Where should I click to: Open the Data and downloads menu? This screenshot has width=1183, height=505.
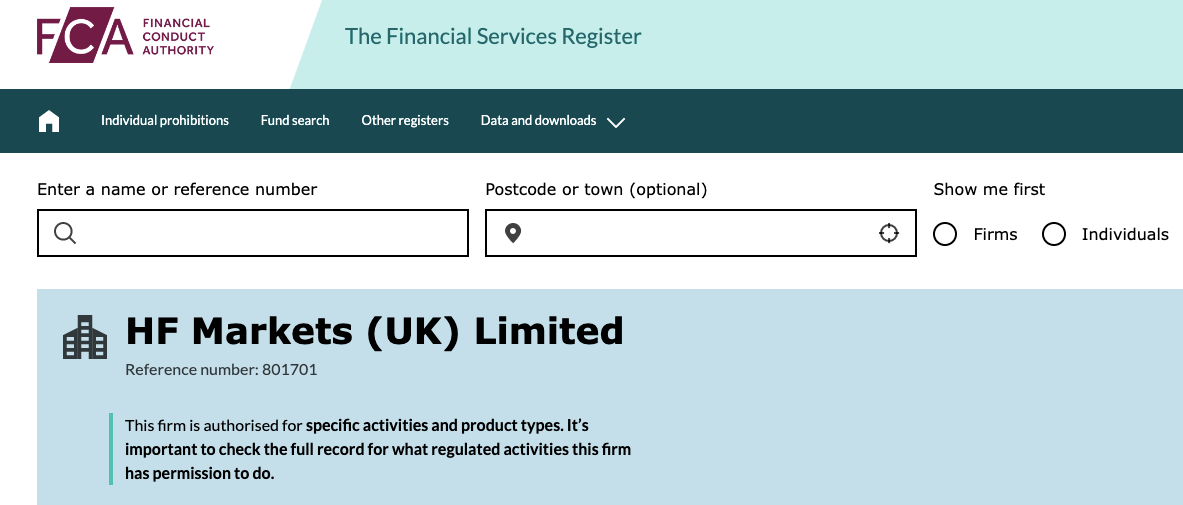point(539,121)
